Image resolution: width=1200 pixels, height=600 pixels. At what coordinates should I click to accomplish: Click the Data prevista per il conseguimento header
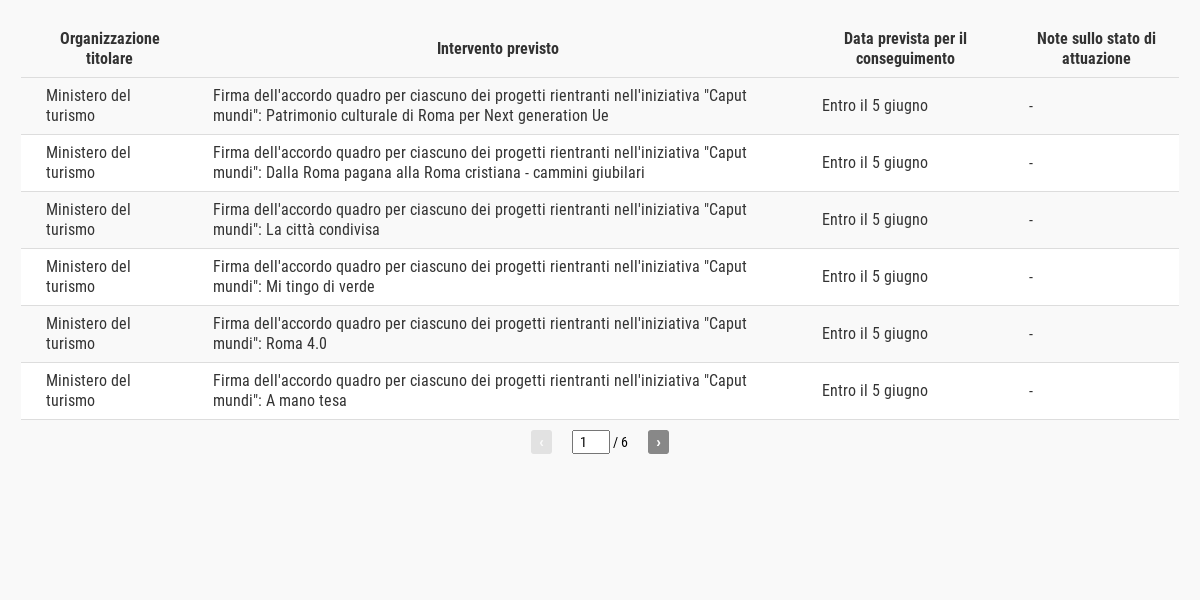[x=905, y=48]
